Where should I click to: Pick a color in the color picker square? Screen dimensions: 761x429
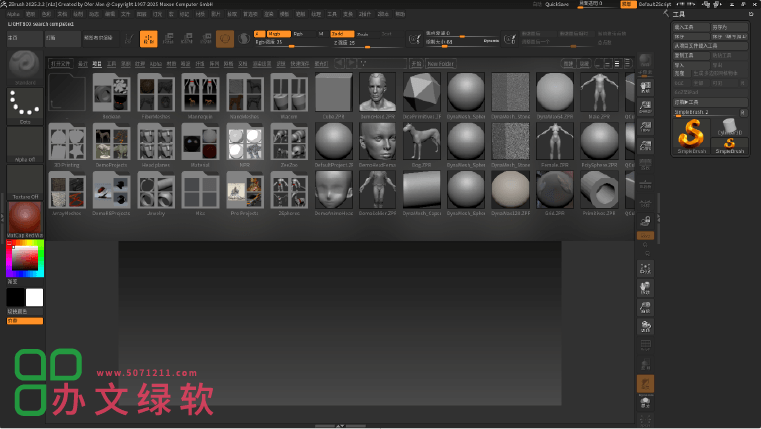coord(25,258)
